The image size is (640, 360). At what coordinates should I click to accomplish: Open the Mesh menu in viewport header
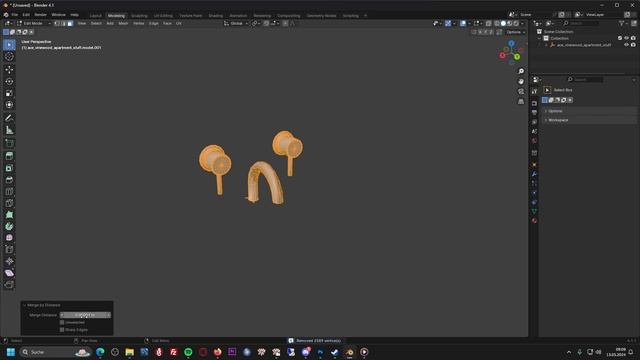click(123, 24)
